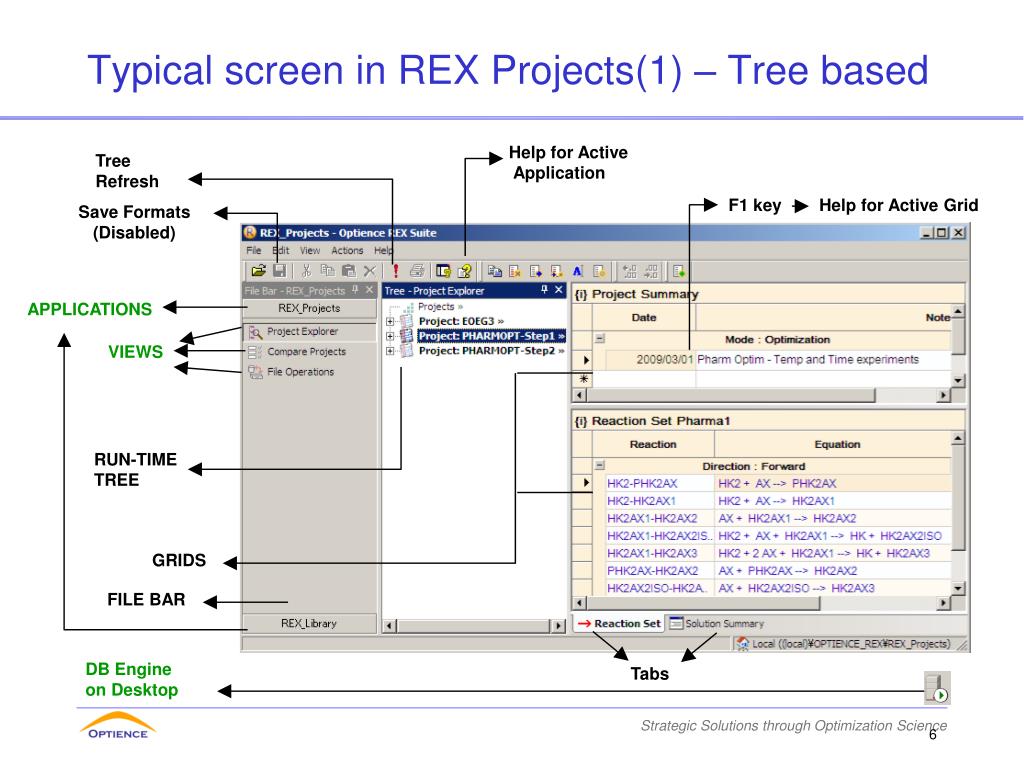Viewport: 1024px width, 768px height.
Task: Switch to the Reaction Set tab
Action: coord(619,624)
